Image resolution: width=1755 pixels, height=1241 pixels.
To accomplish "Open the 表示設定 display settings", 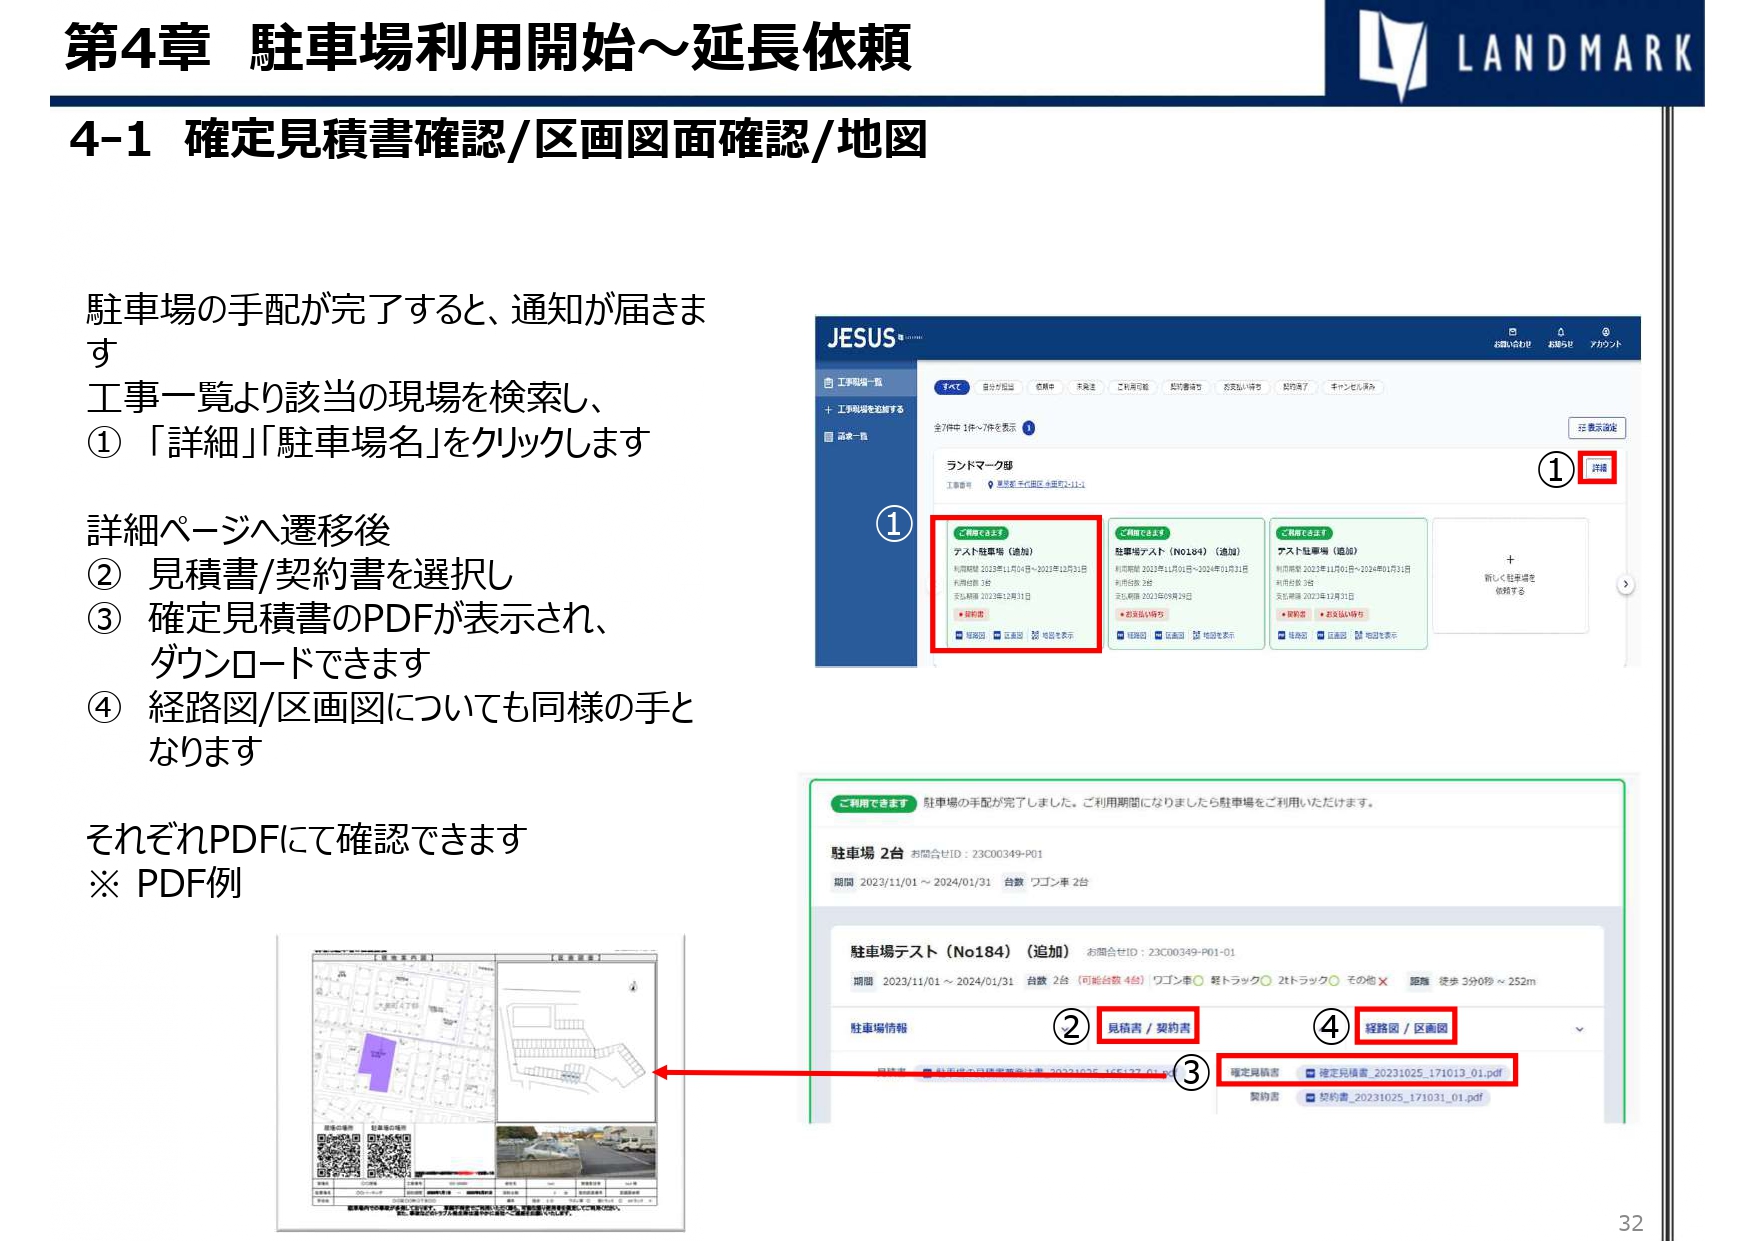I will [x=1596, y=428].
